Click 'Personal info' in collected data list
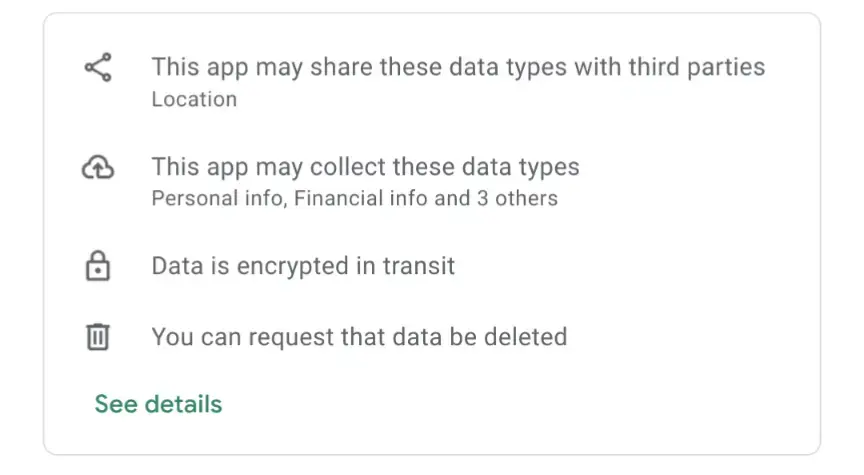 pyautogui.click(x=219, y=198)
